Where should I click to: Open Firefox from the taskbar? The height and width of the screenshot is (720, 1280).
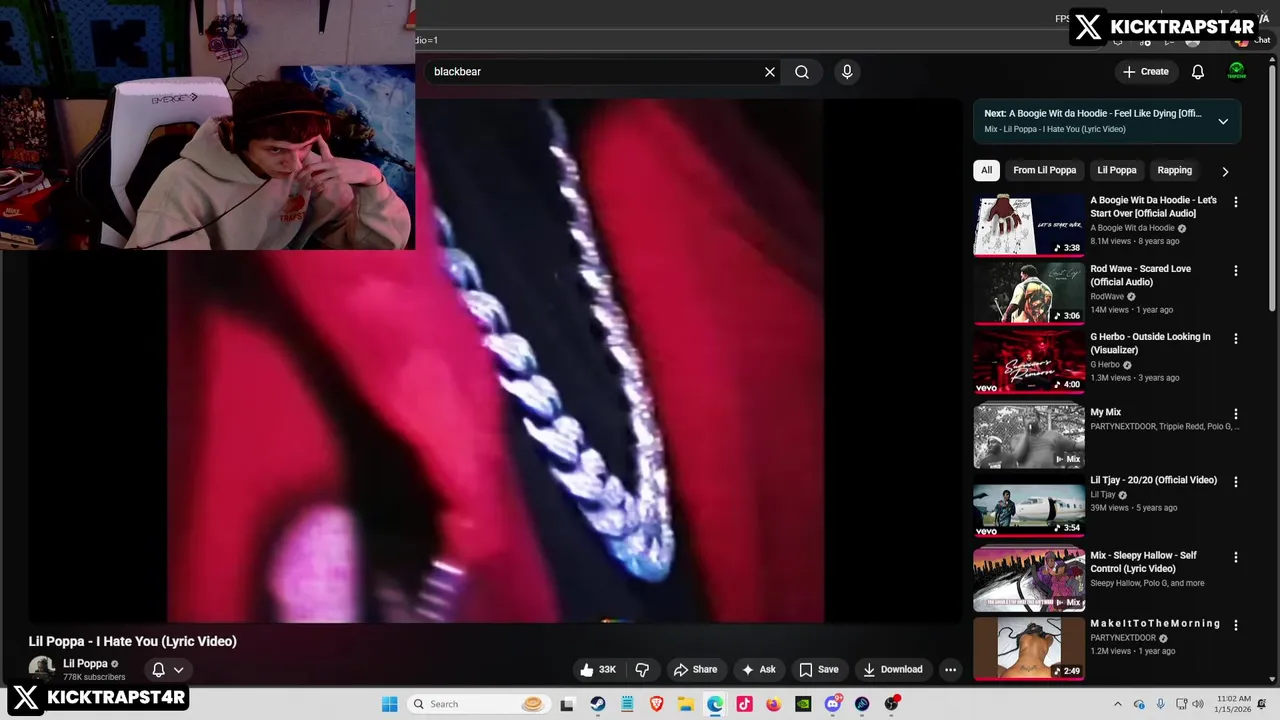click(x=773, y=704)
